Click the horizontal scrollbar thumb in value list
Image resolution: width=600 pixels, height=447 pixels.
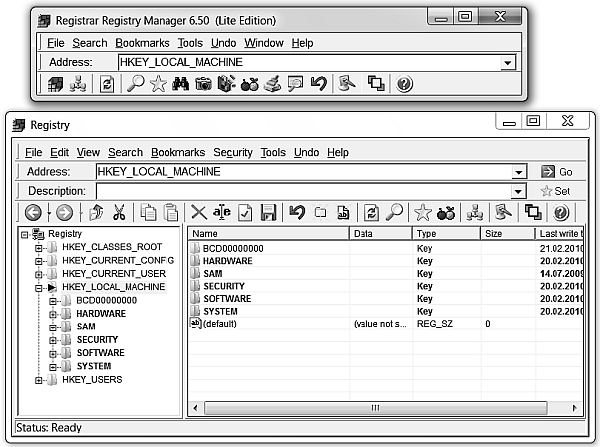[375, 408]
